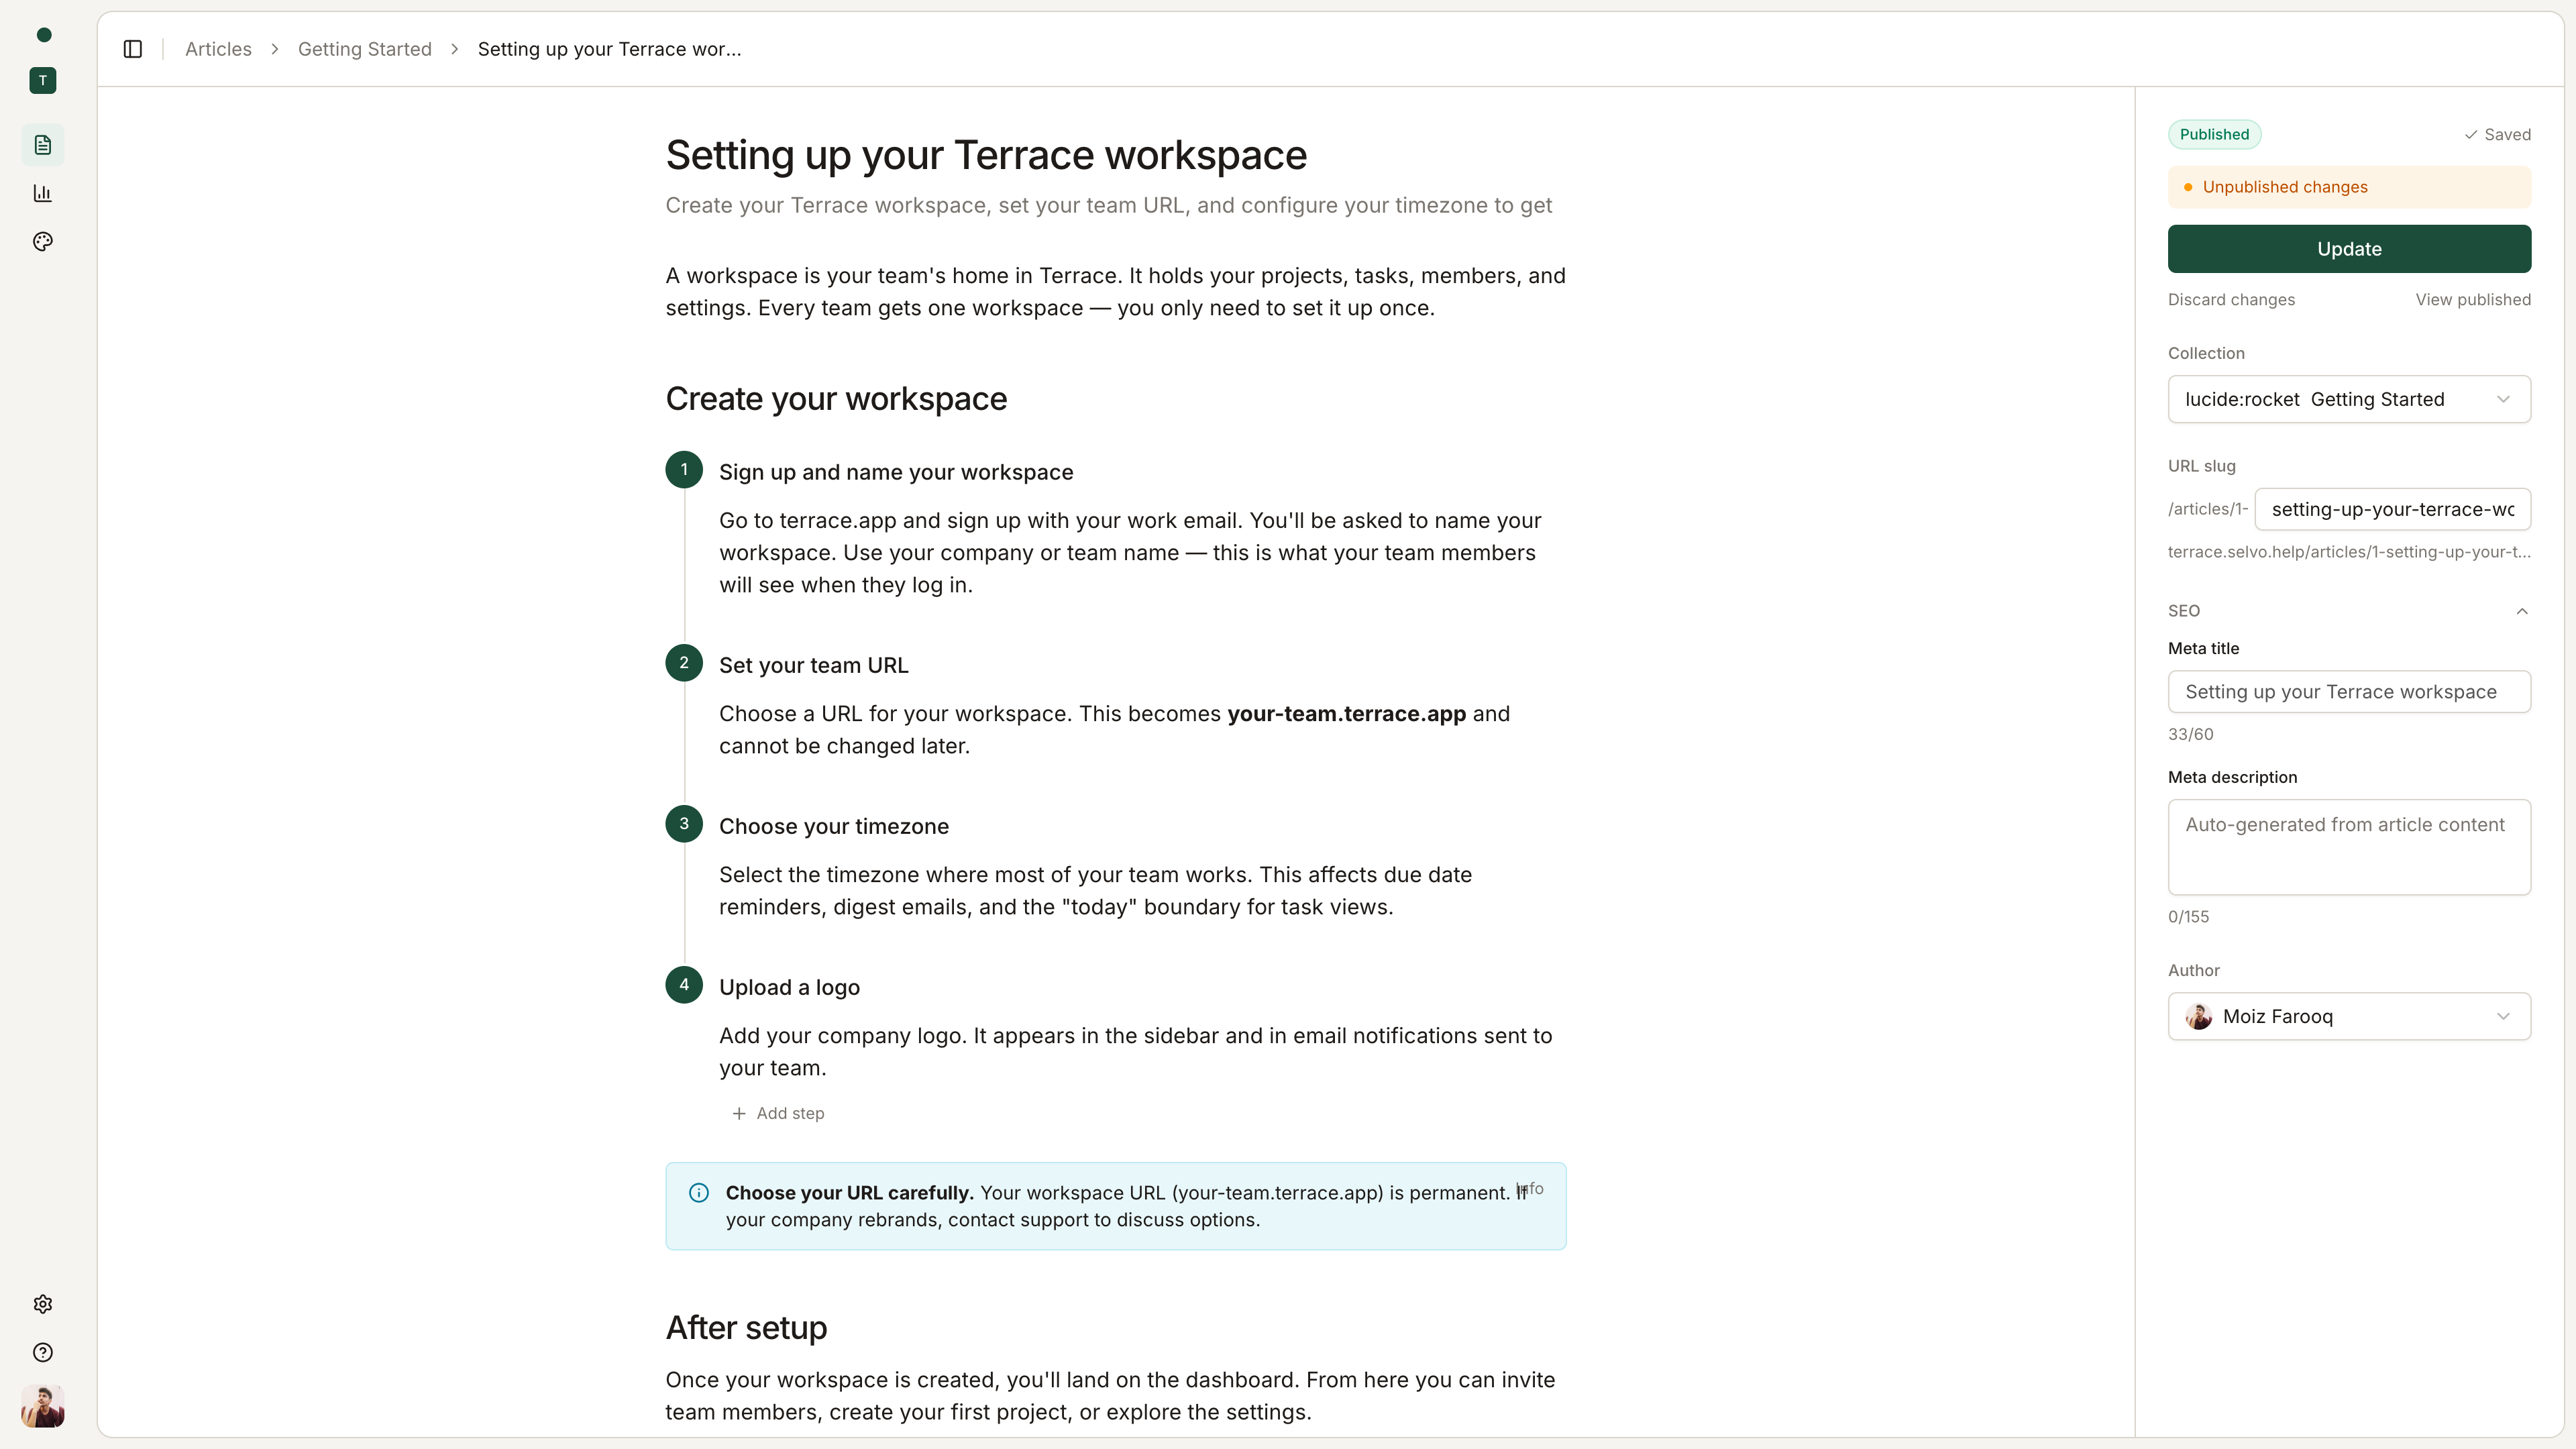Go to Getting Started breadcrumb
Image resolution: width=2576 pixels, height=1449 pixels.
(x=365, y=49)
